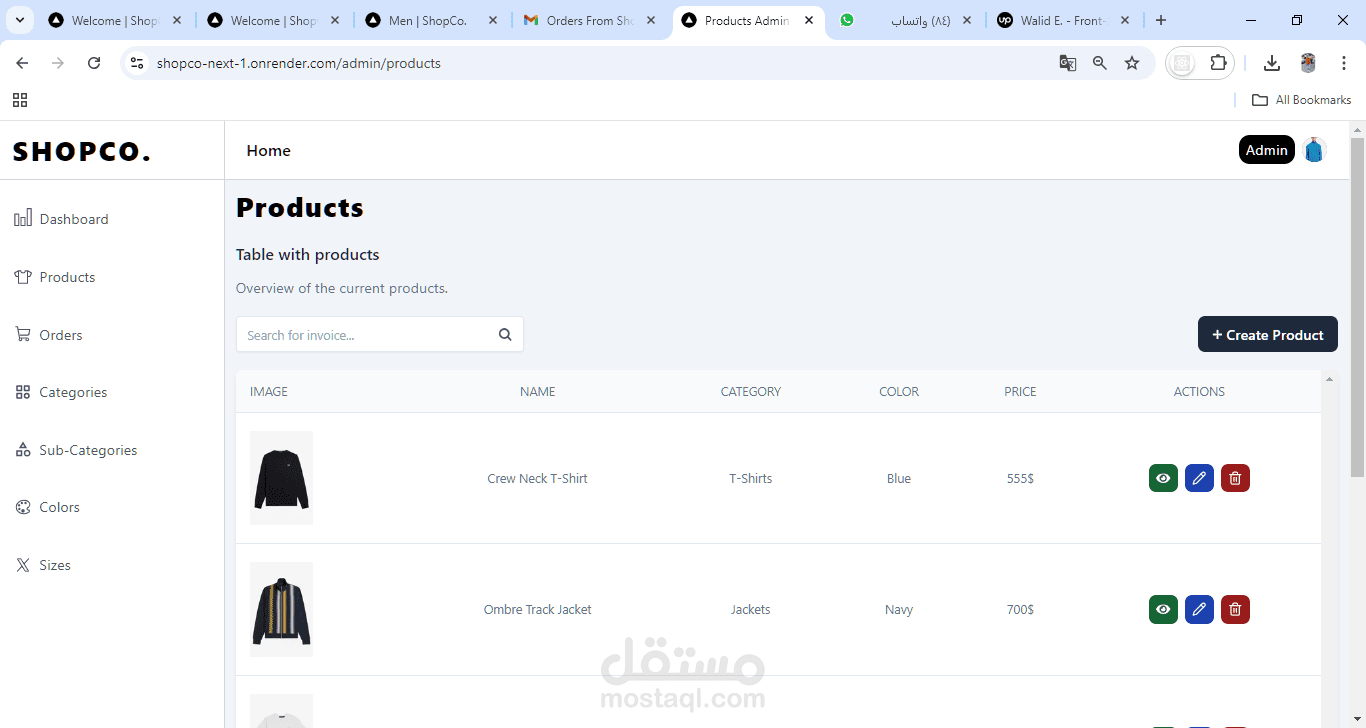Reload the page
The image size is (1366, 728).
click(x=94, y=63)
